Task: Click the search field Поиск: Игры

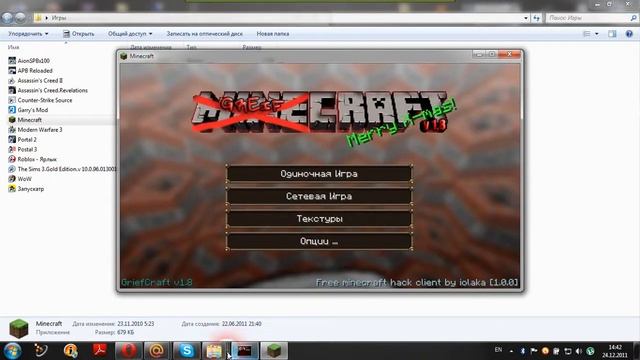Action: (591, 18)
